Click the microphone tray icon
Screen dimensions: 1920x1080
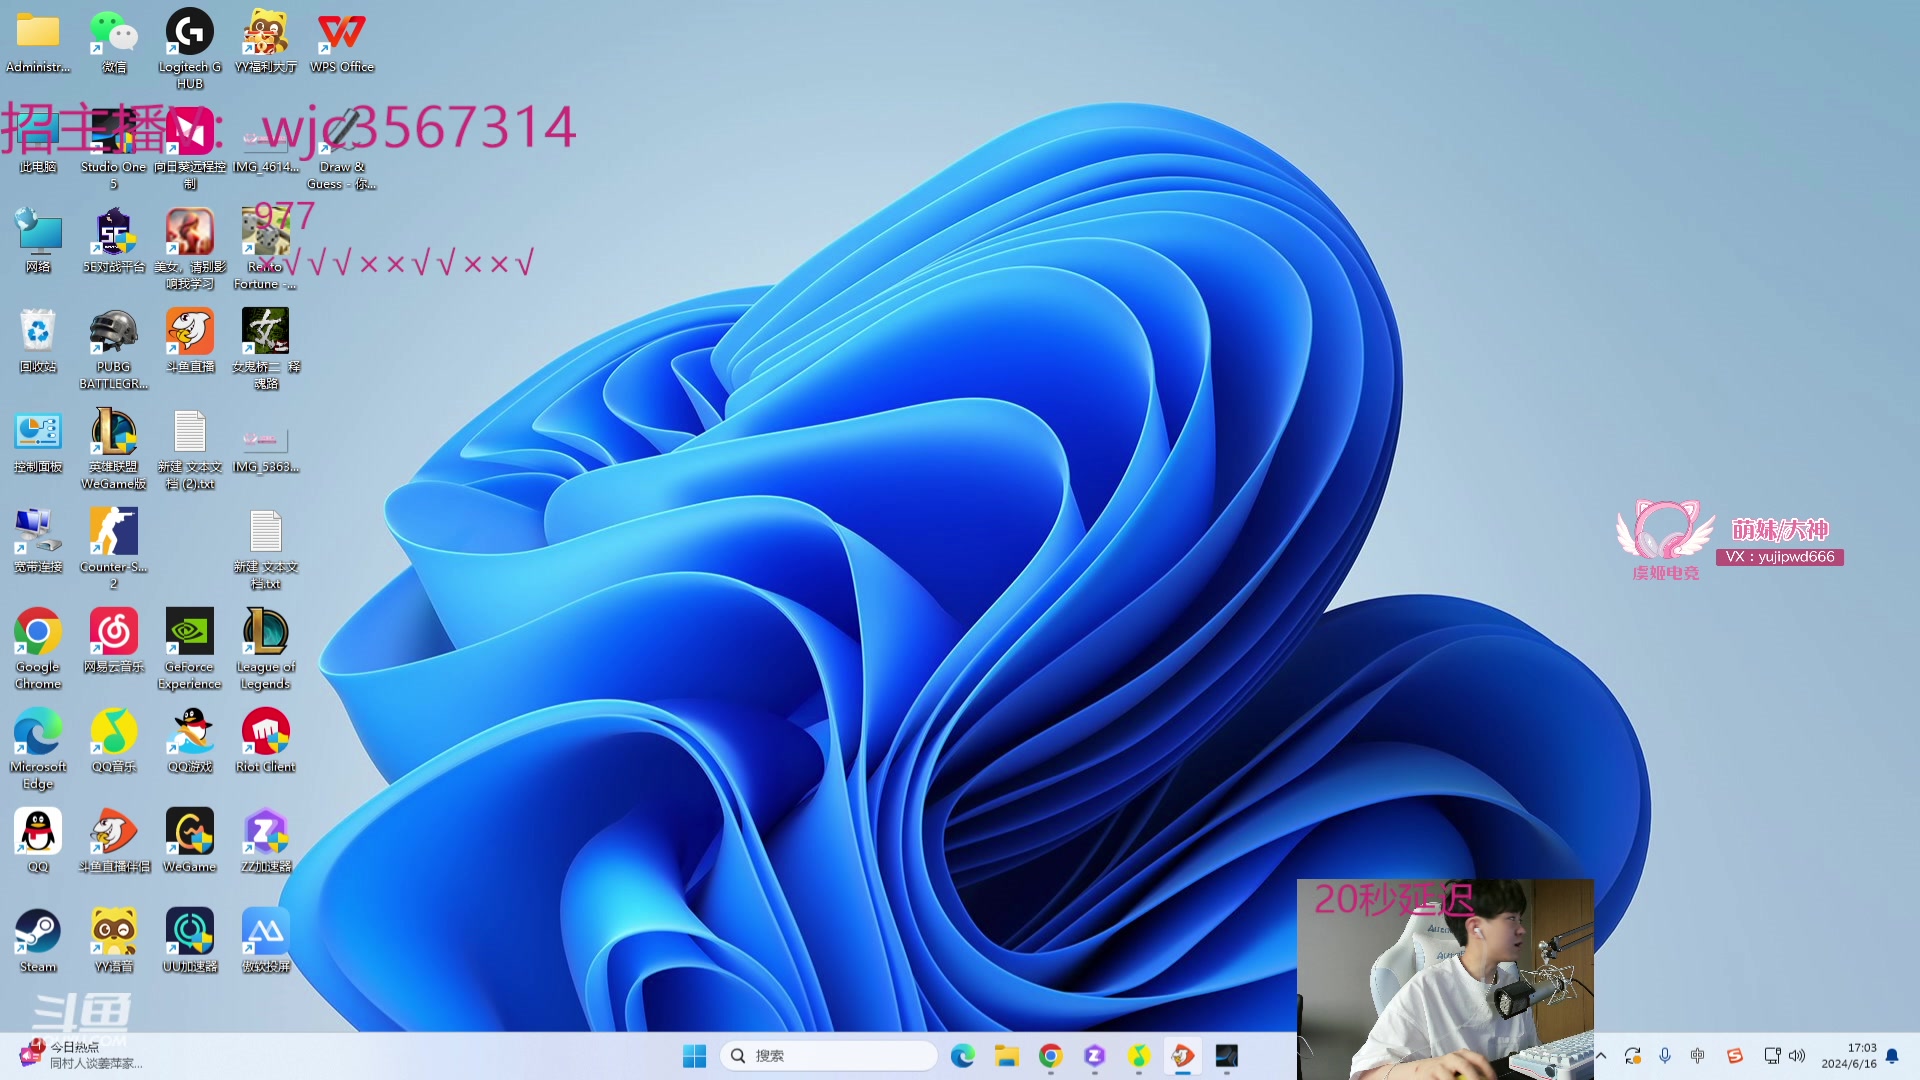[x=1665, y=1056]
